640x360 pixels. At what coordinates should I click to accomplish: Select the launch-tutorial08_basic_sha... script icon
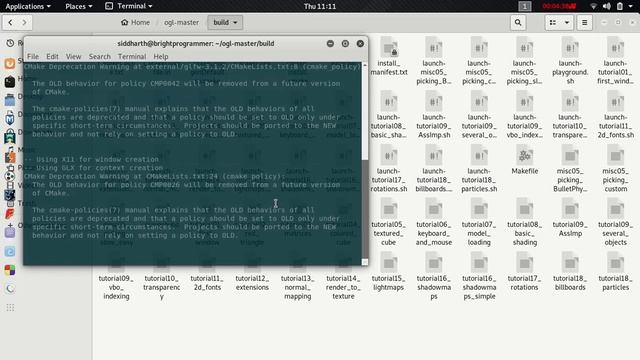point(389,101)
